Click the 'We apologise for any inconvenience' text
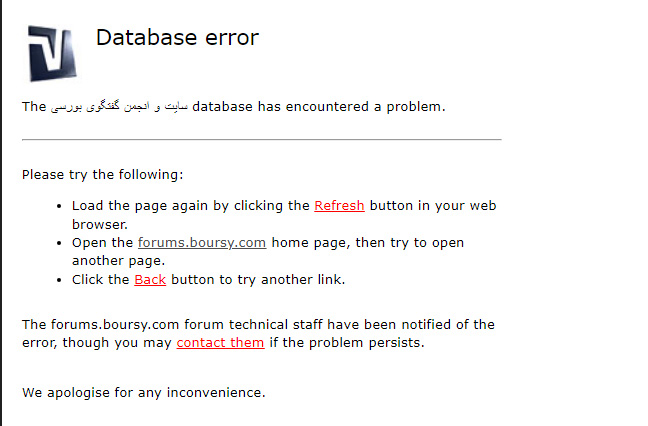Screen dimensions: 648x426 click(x=143, y=393)
